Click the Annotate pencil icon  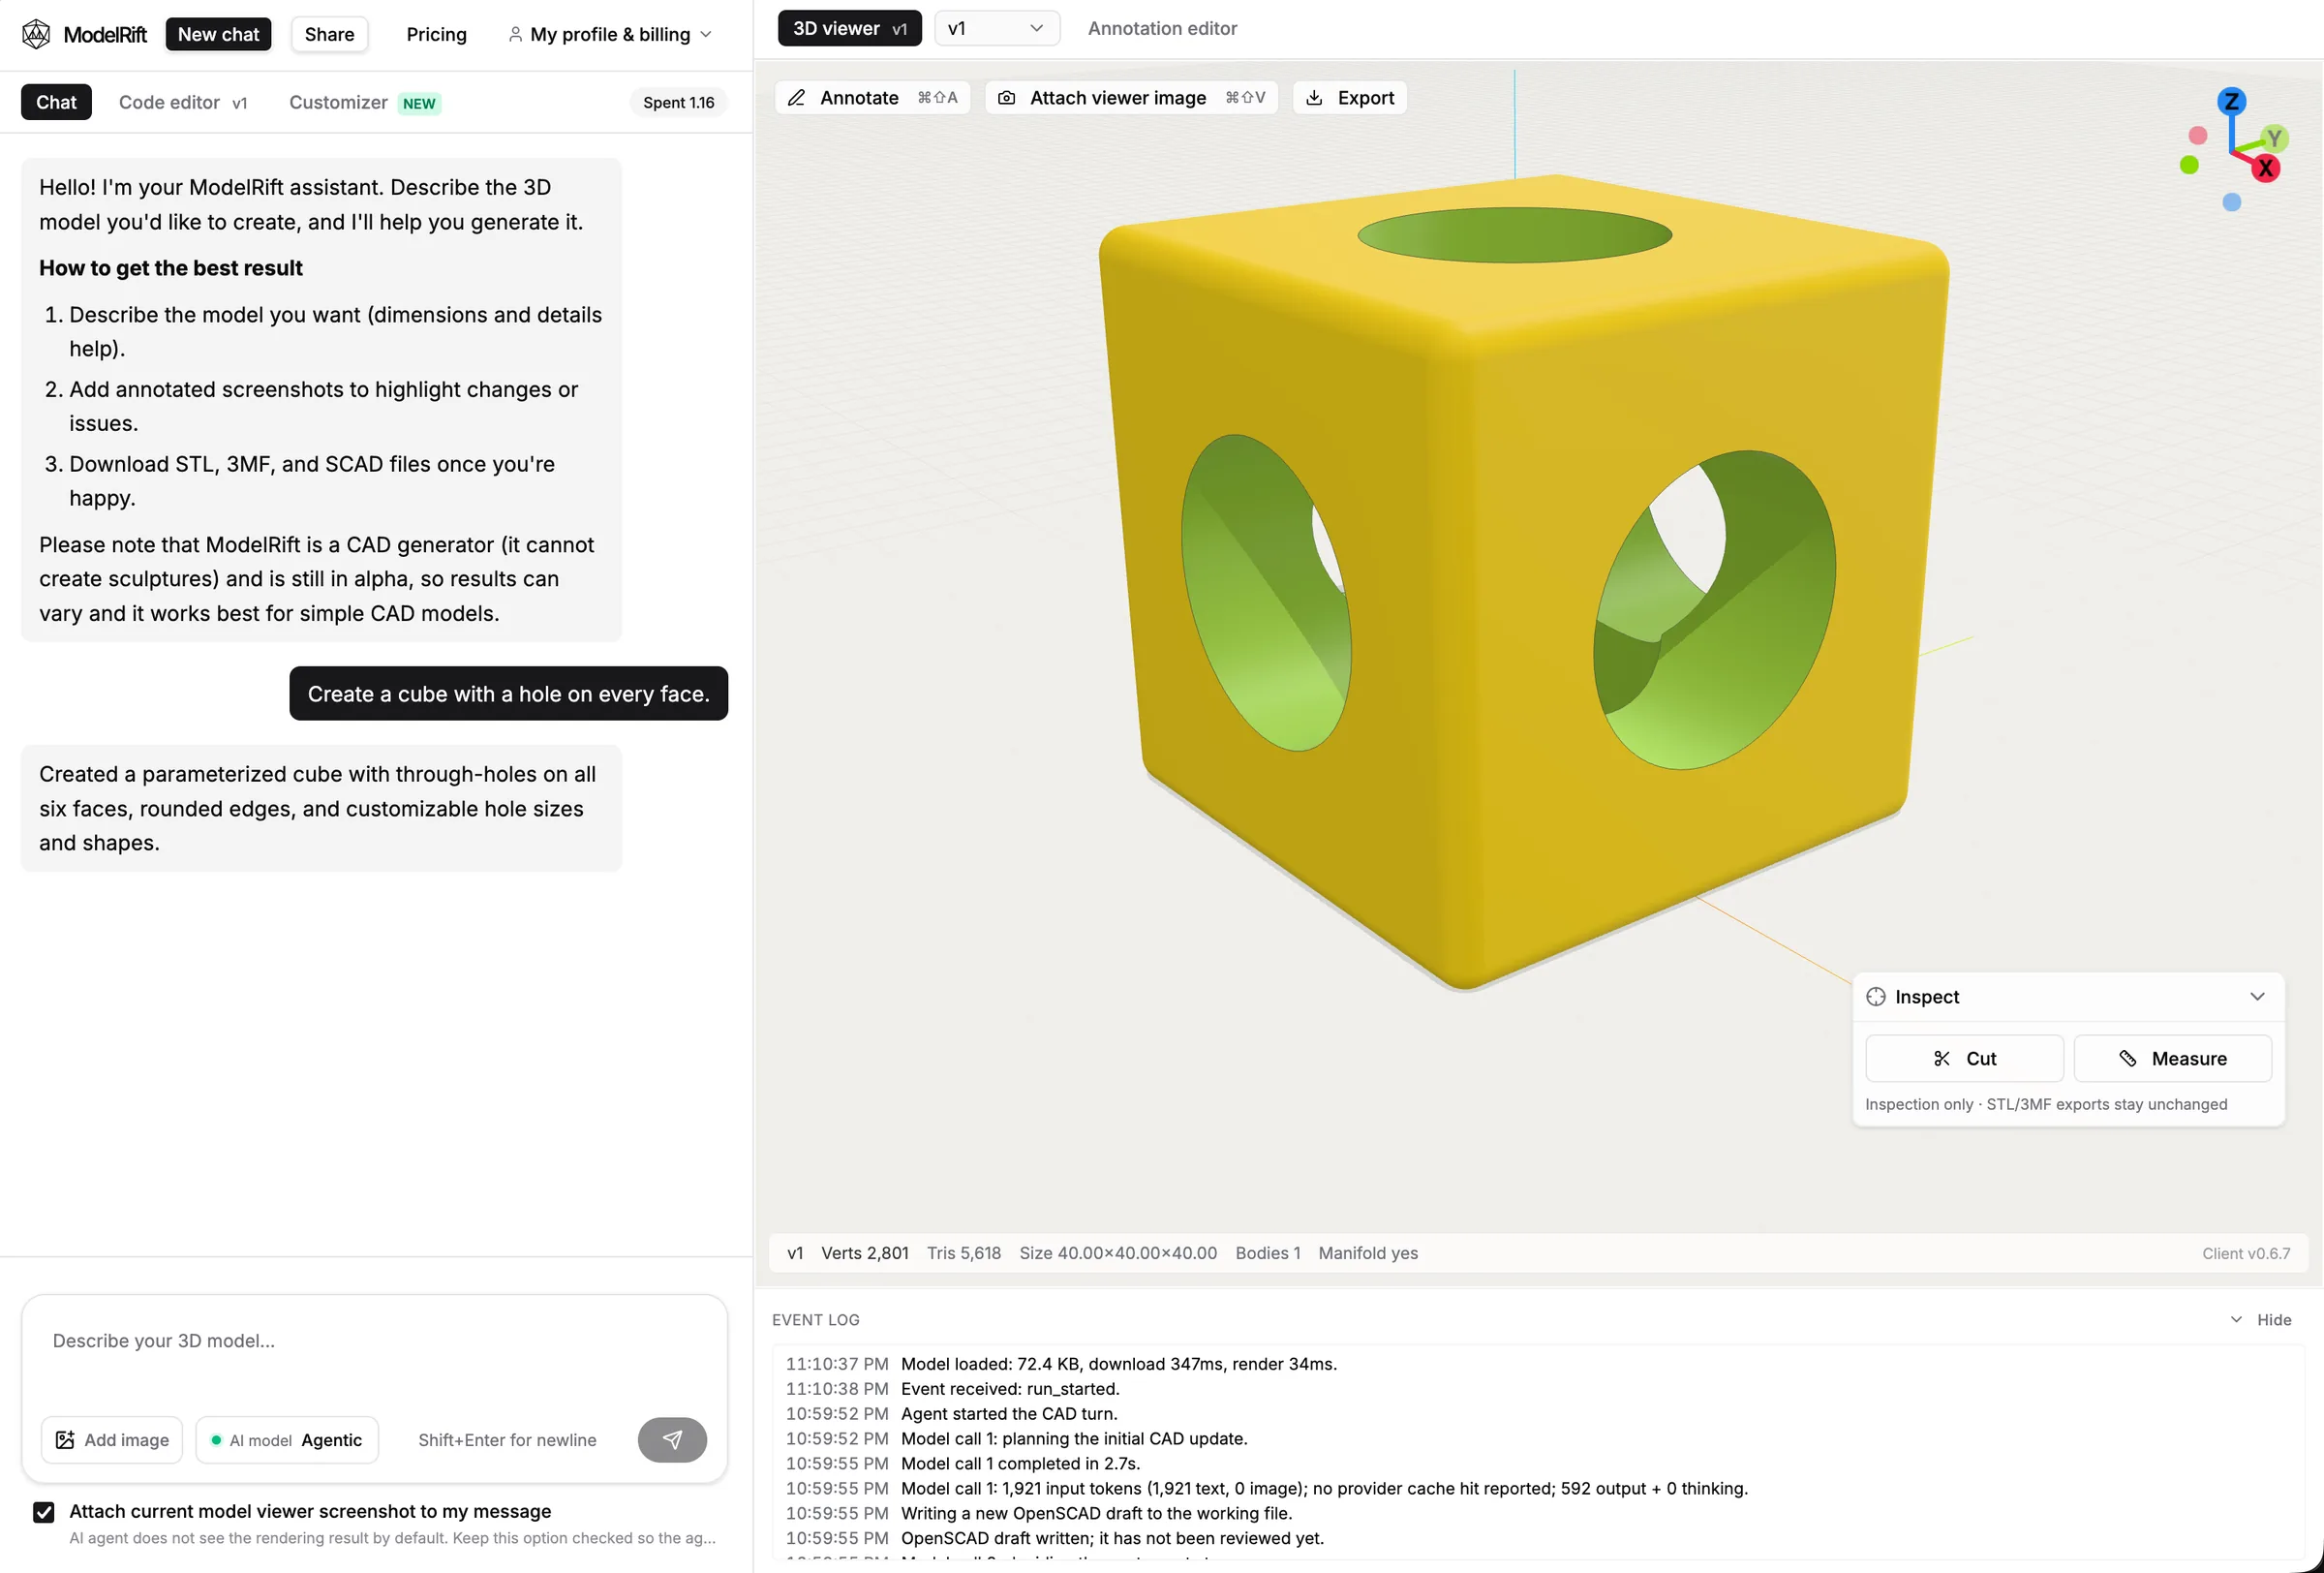point(796,98)
